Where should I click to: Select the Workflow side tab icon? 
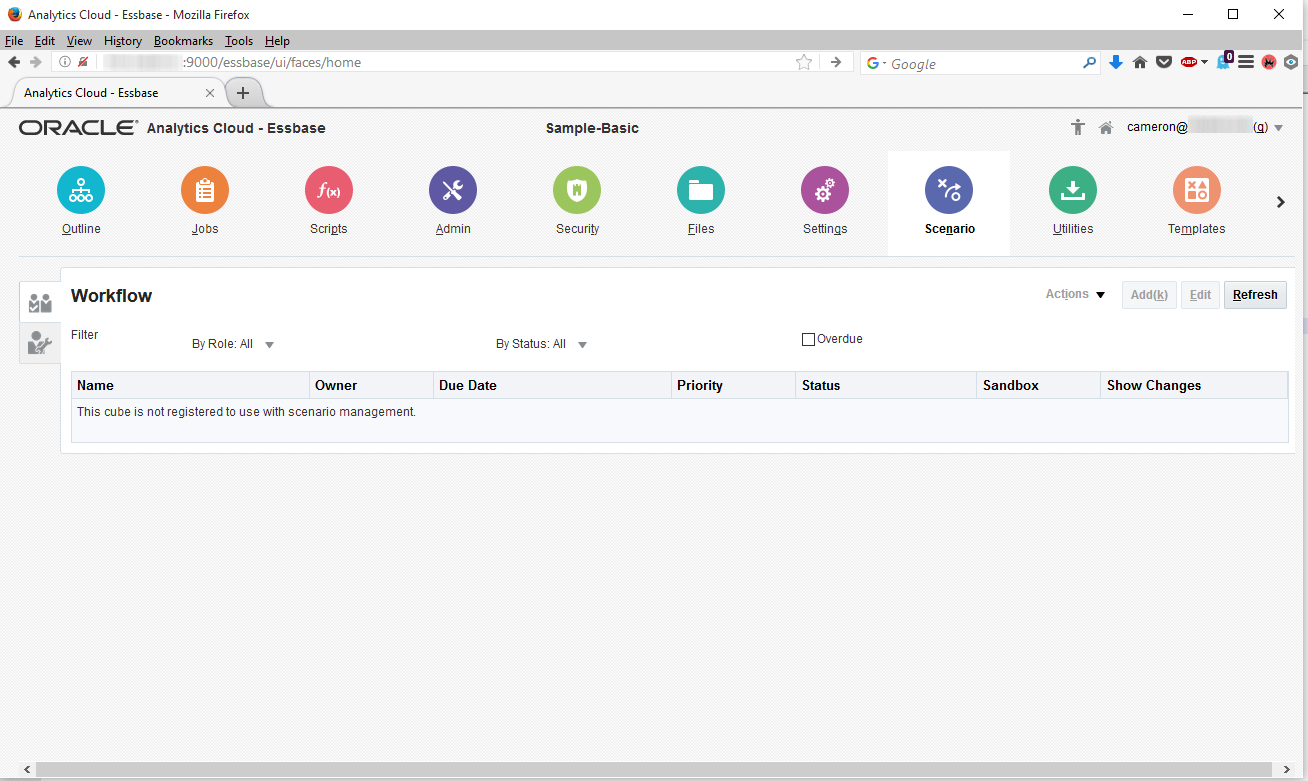(x=40, y=302)
